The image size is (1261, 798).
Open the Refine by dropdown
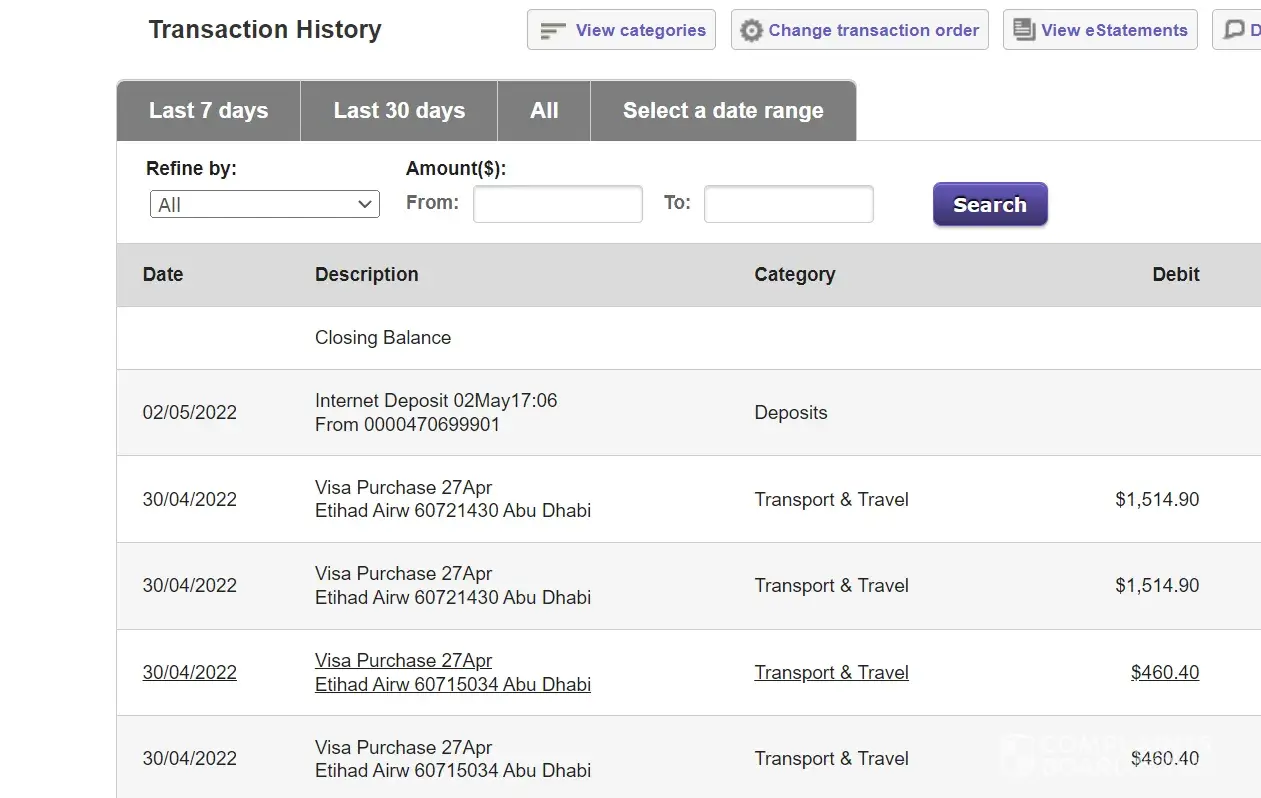(x=264, y=204)
